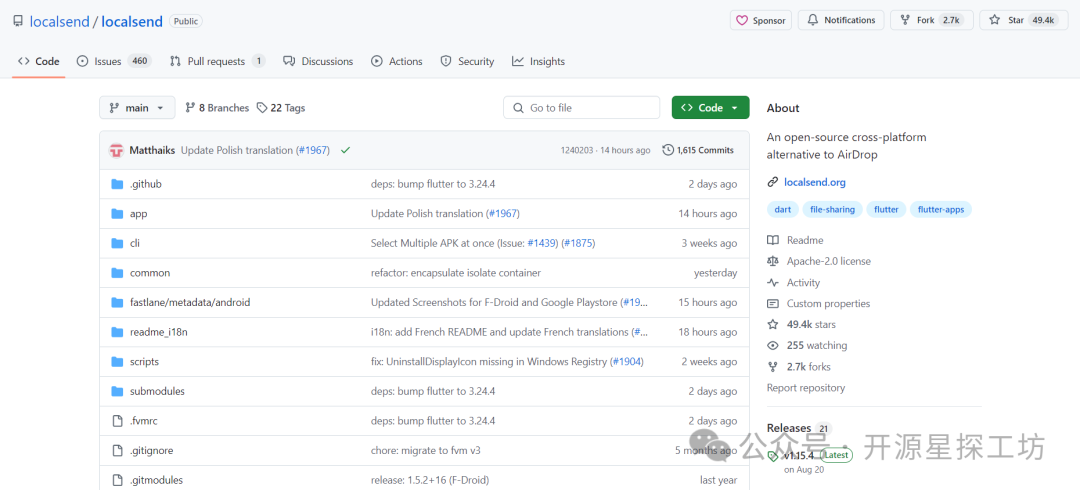
Task: Open the Releases heading link
Action: tap(789, 427)
